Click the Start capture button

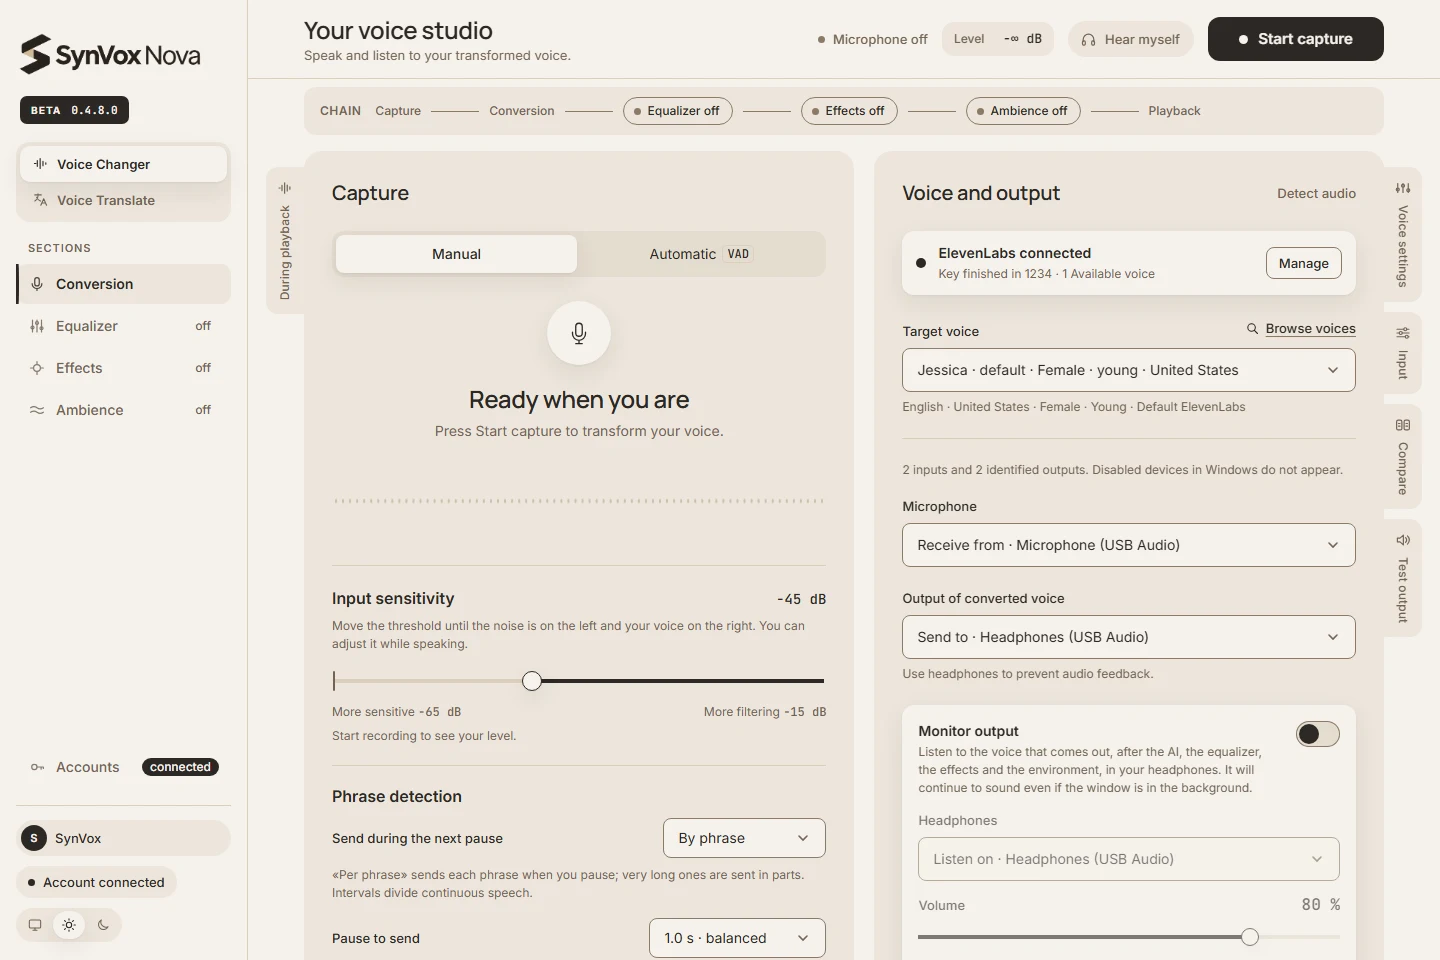(1296, 39)
